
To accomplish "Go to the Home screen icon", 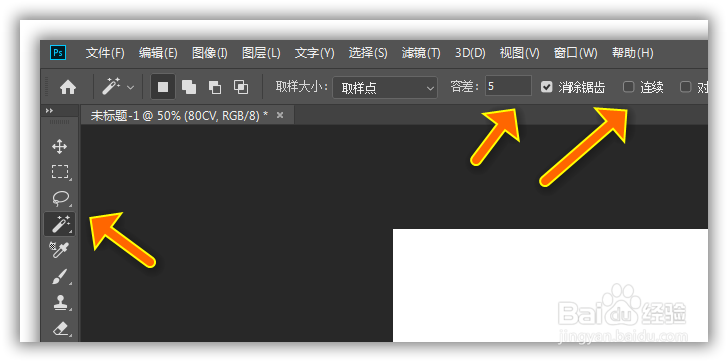I will point(68,87).
